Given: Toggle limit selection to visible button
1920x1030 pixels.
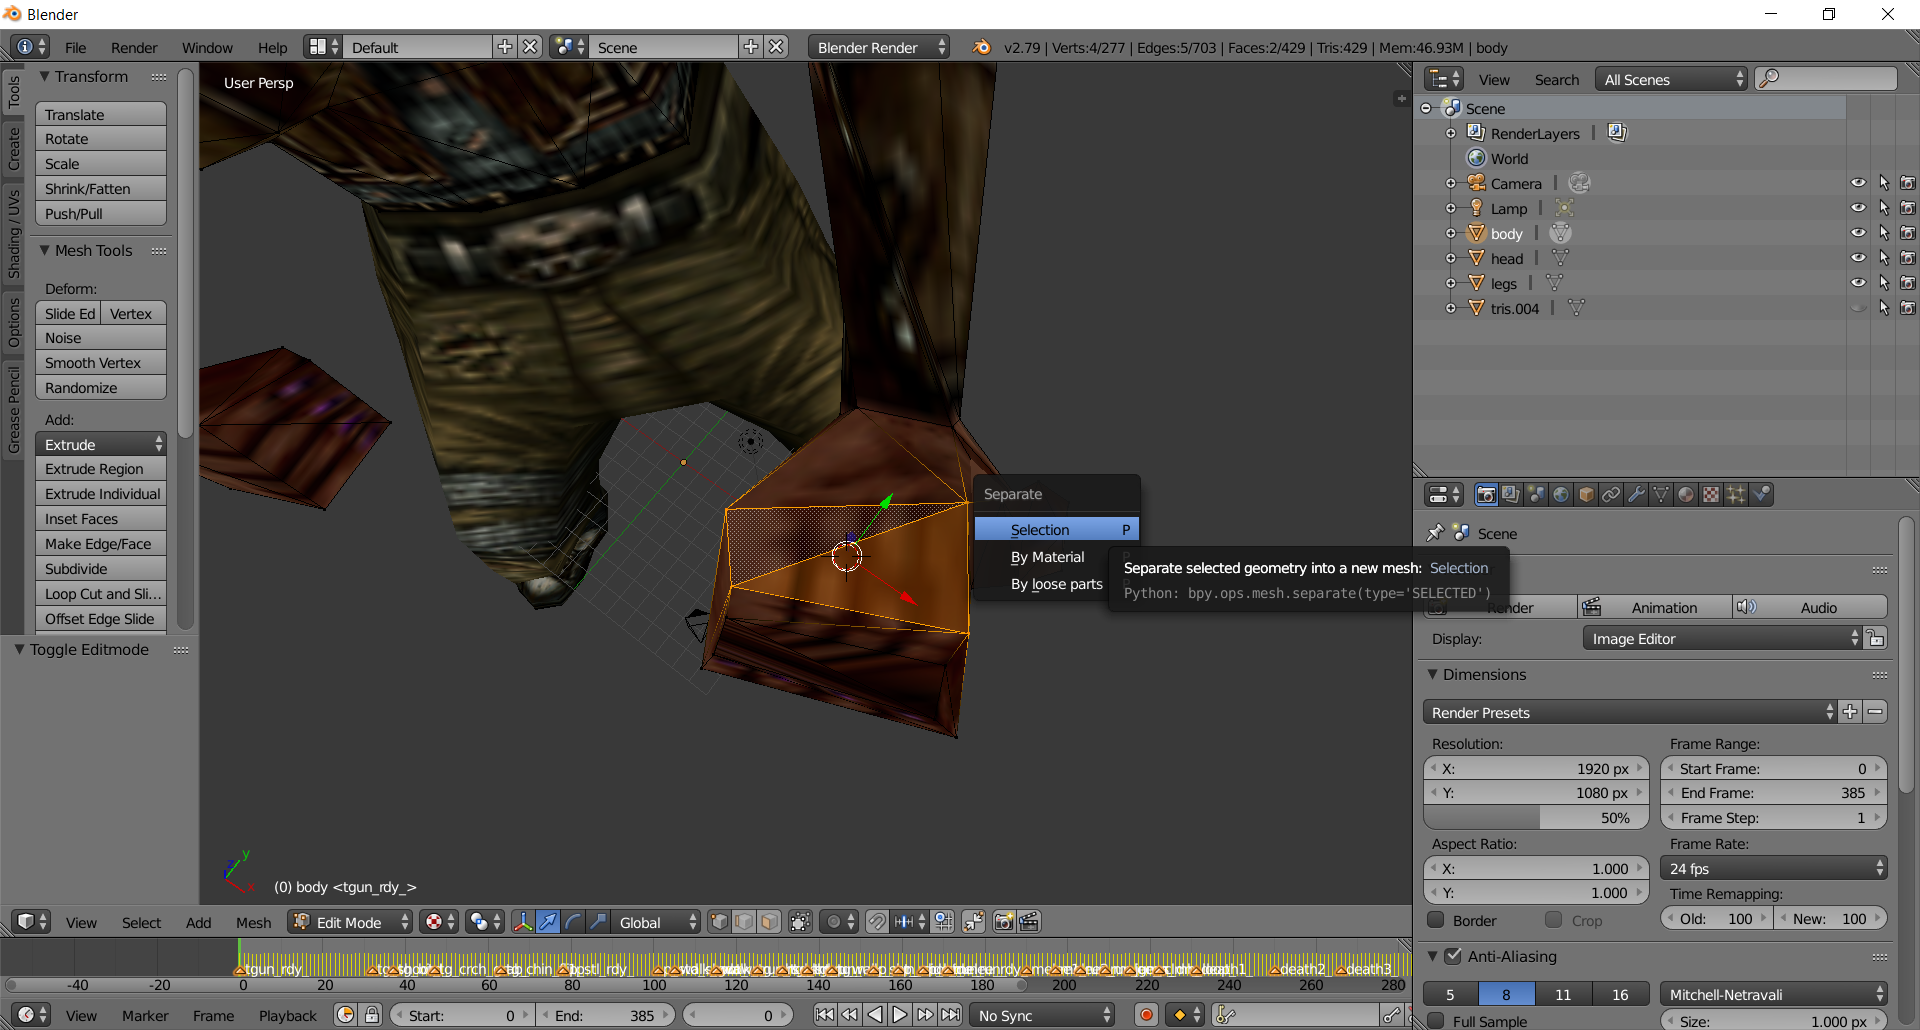Looking at the screenshot, I should [x=800, y=922].
